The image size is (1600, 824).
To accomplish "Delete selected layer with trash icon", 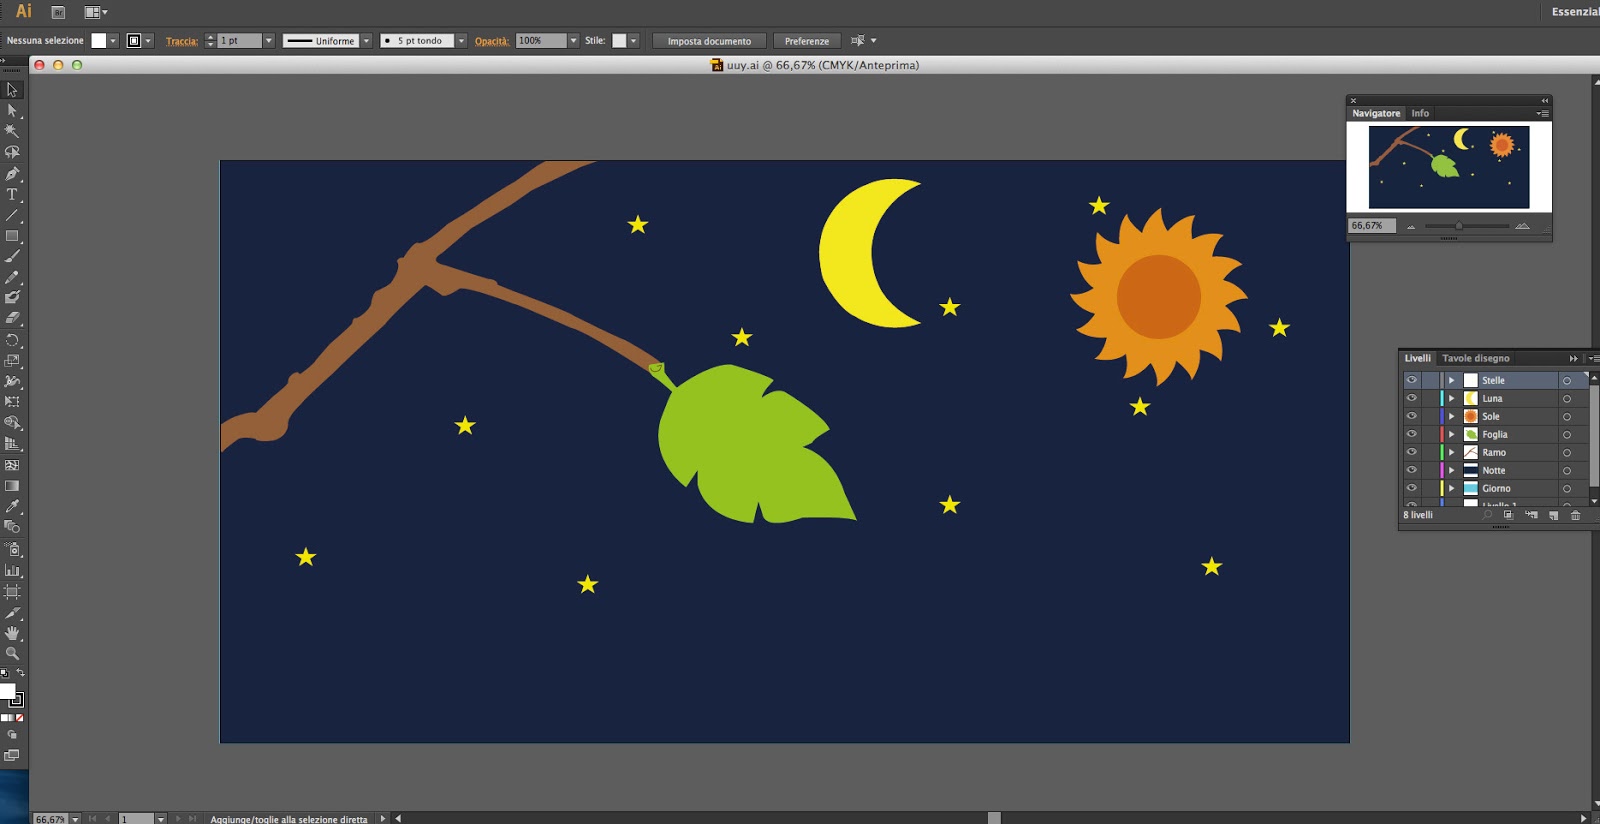I will pos(1575,515).
